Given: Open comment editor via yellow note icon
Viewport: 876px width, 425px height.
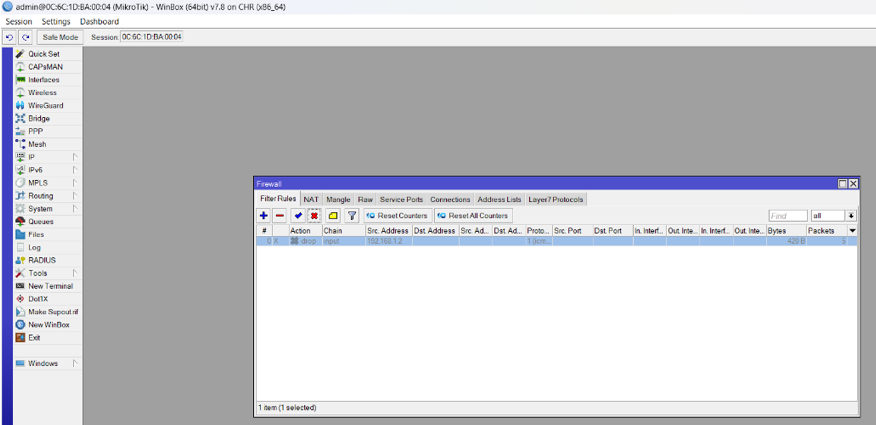Looking at the screenshot, I should point(333,216).
